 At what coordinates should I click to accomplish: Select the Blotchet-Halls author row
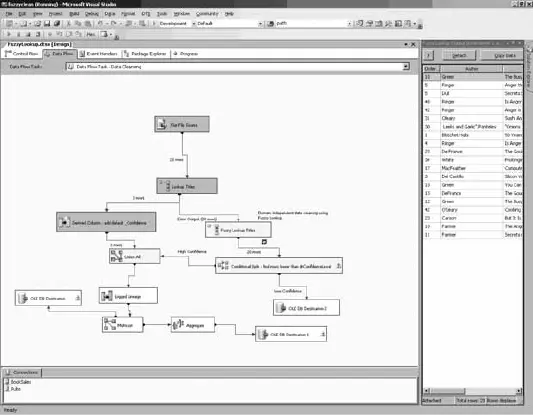pos(472,135)
